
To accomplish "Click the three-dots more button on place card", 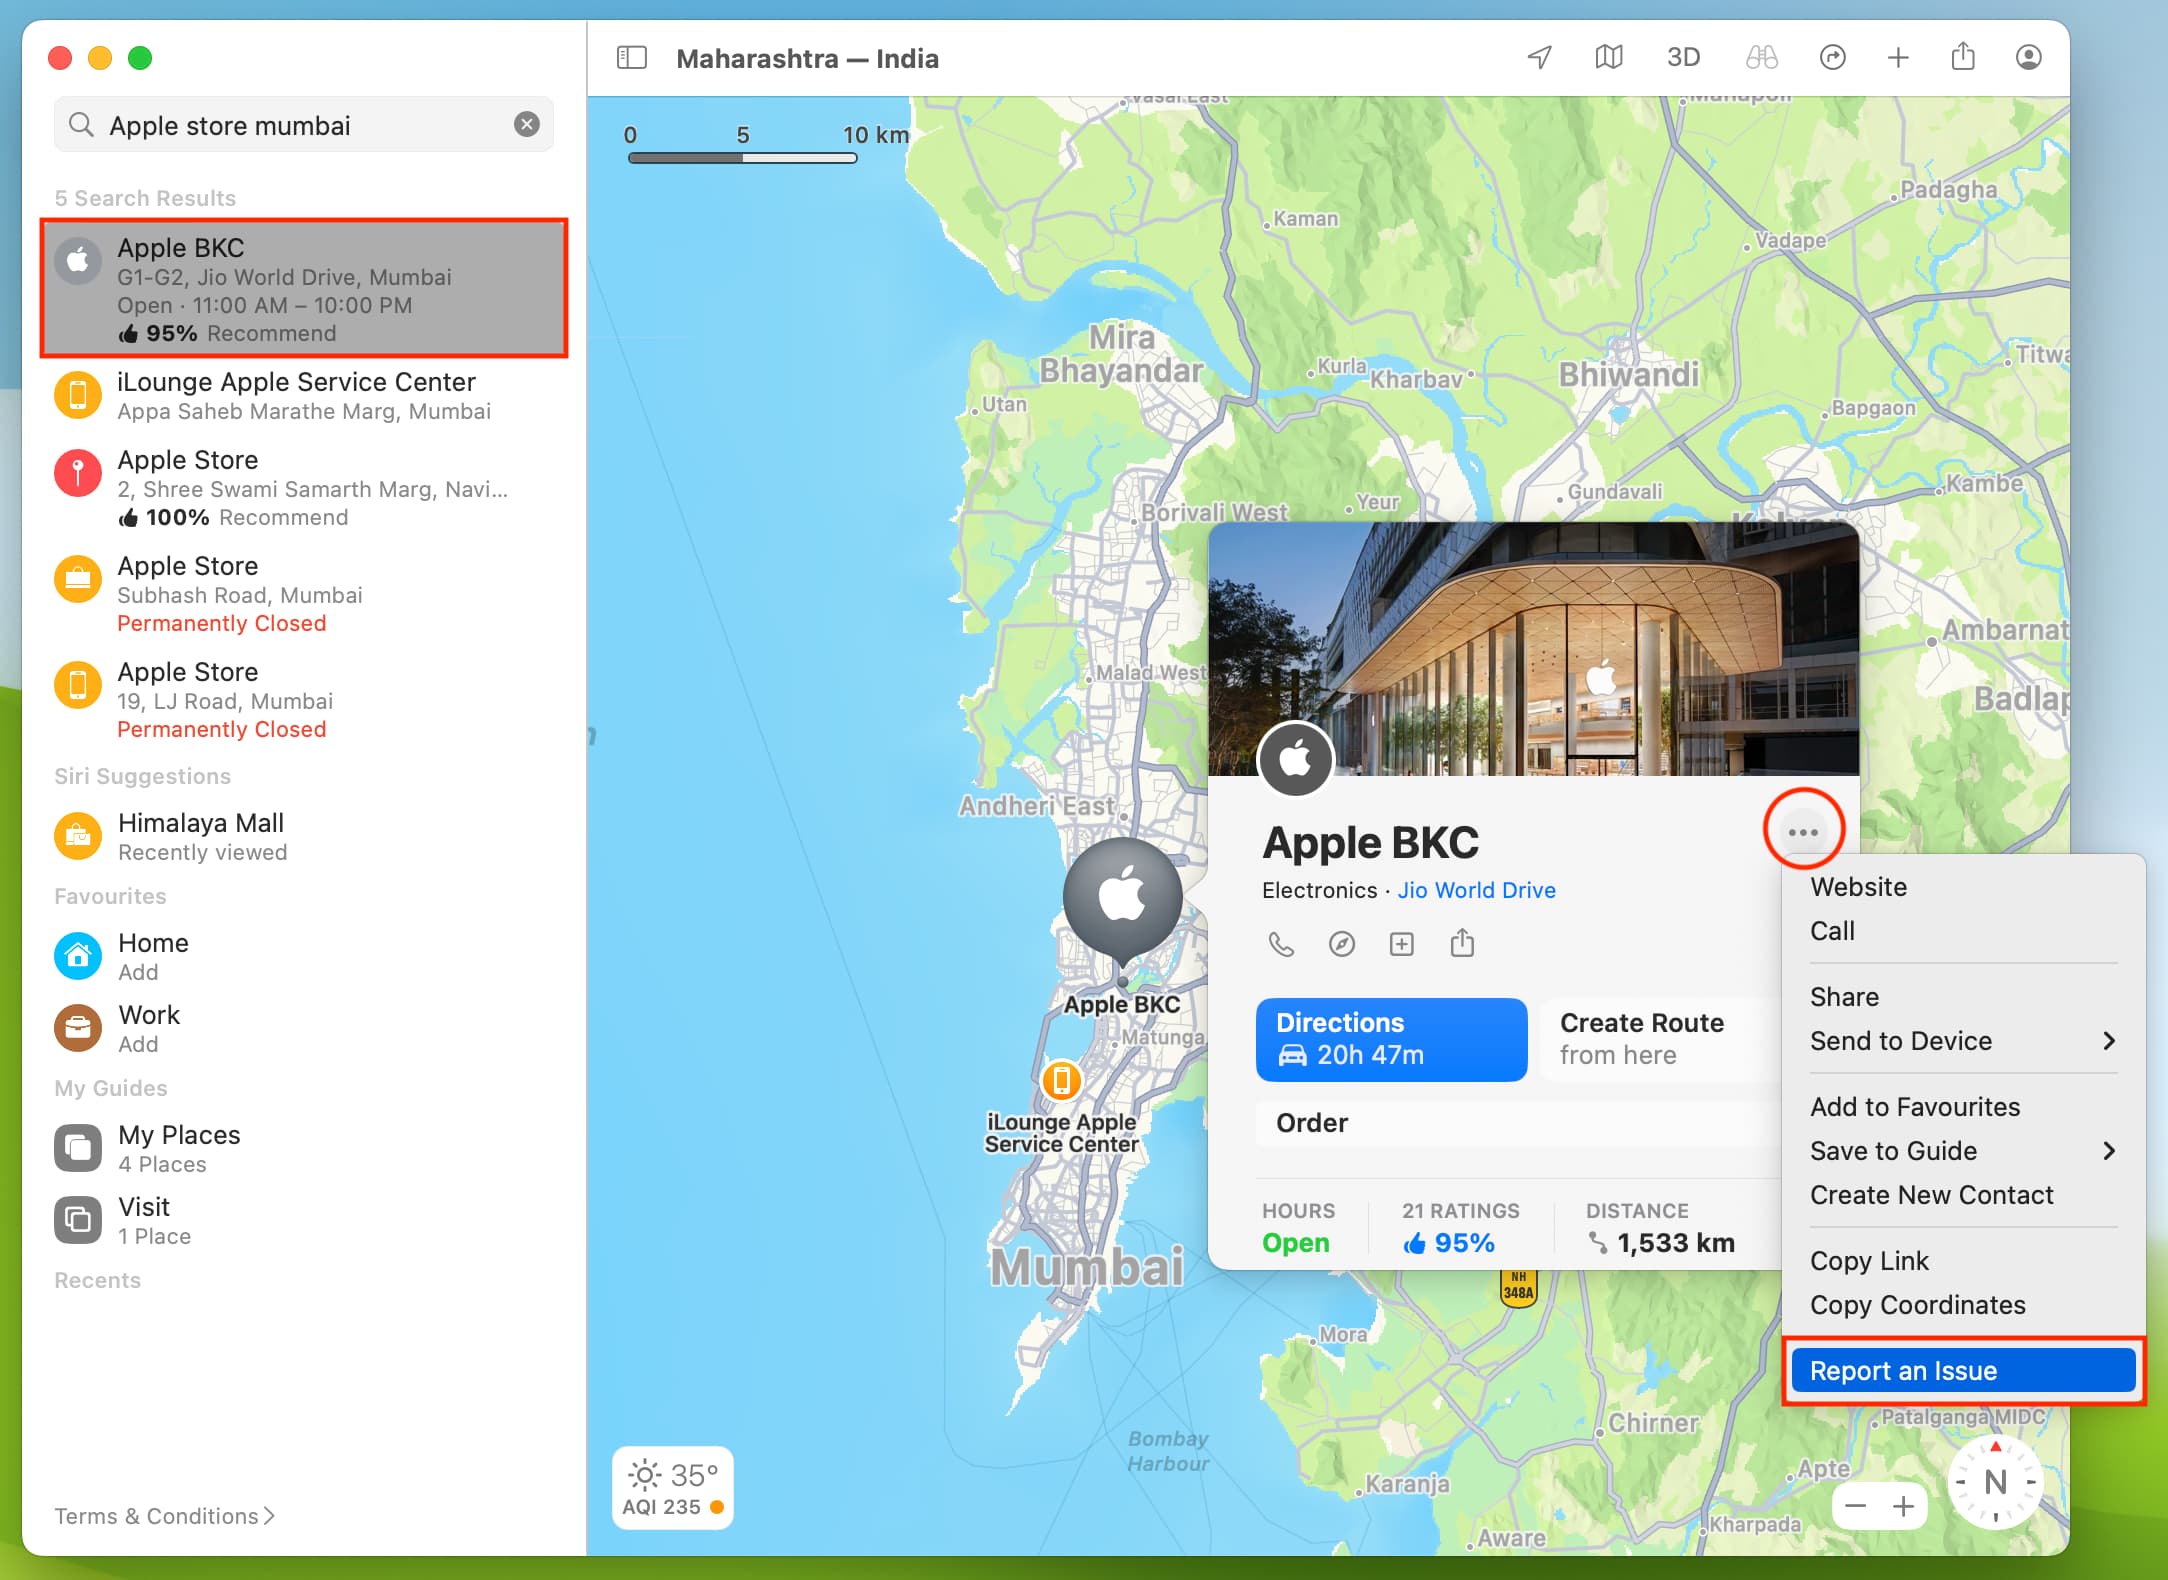I will (x=1803, y=832).
